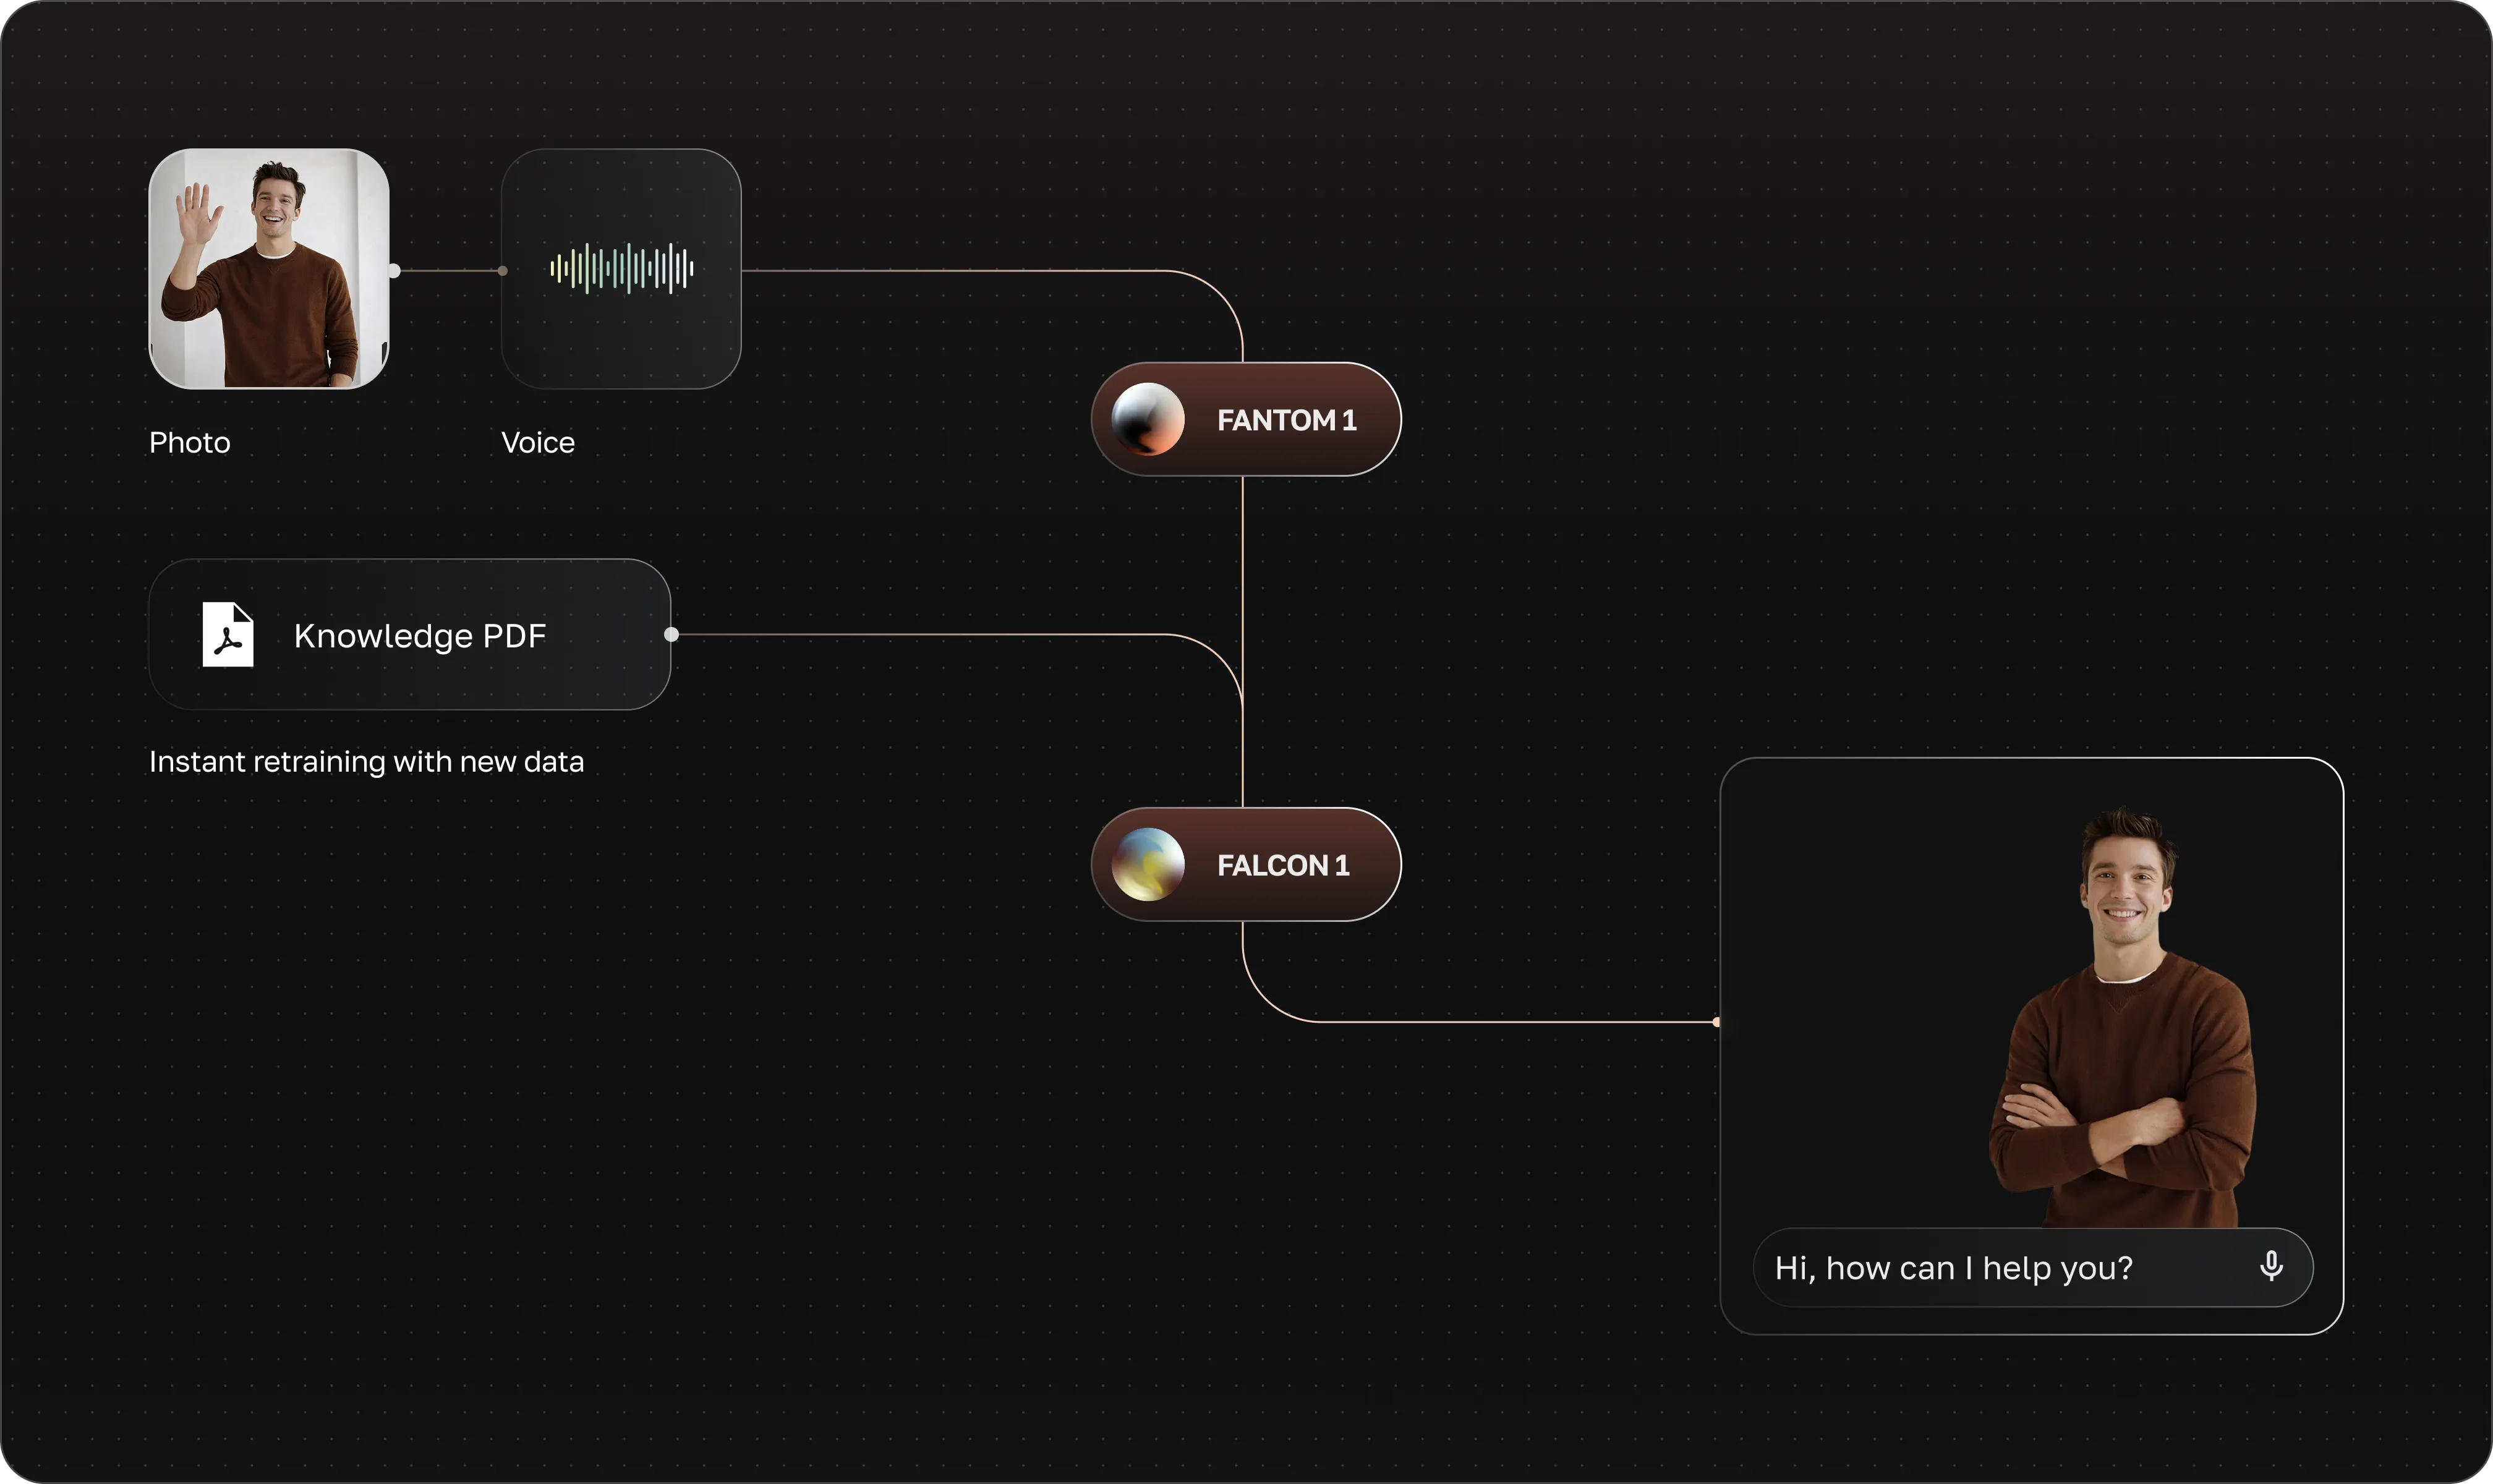Click 'Instant retraining with new data' text
The image size is (2493, 1484).
(366, 762)
